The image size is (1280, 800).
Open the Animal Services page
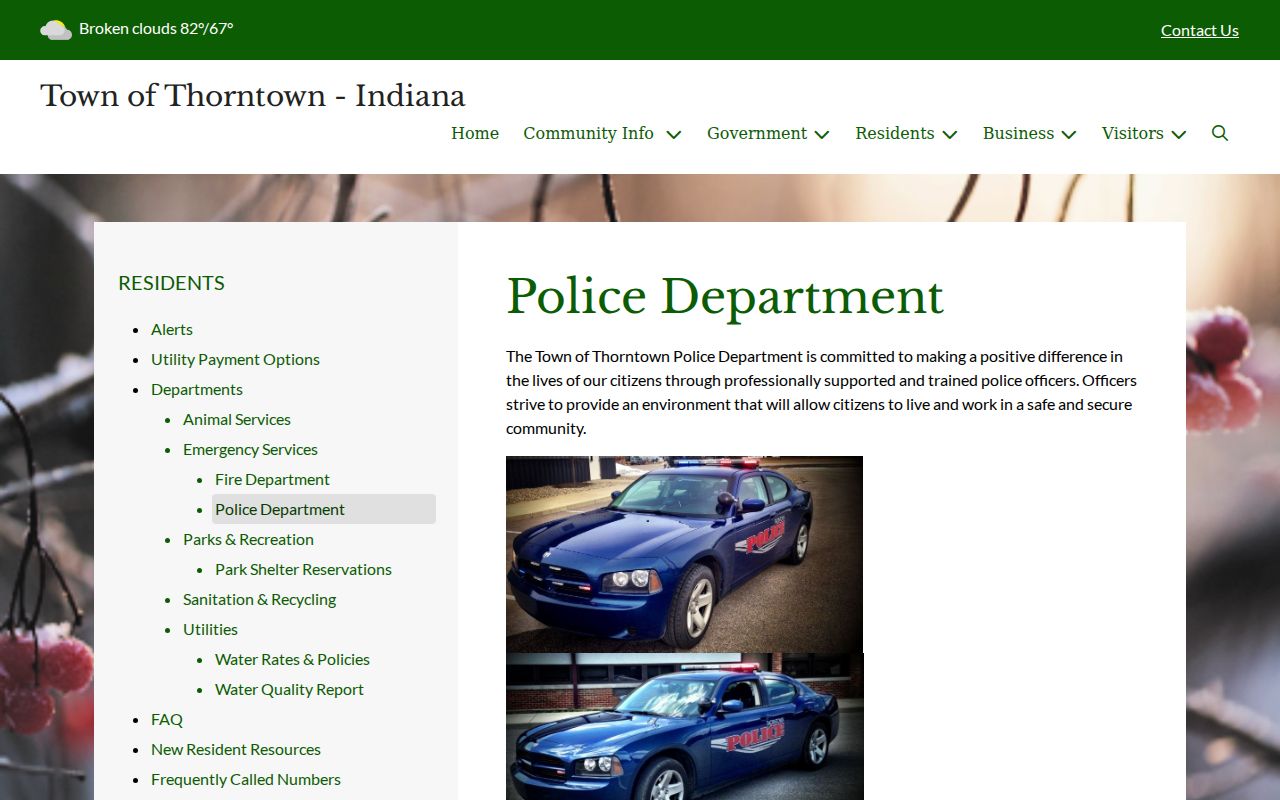(237, 419)
